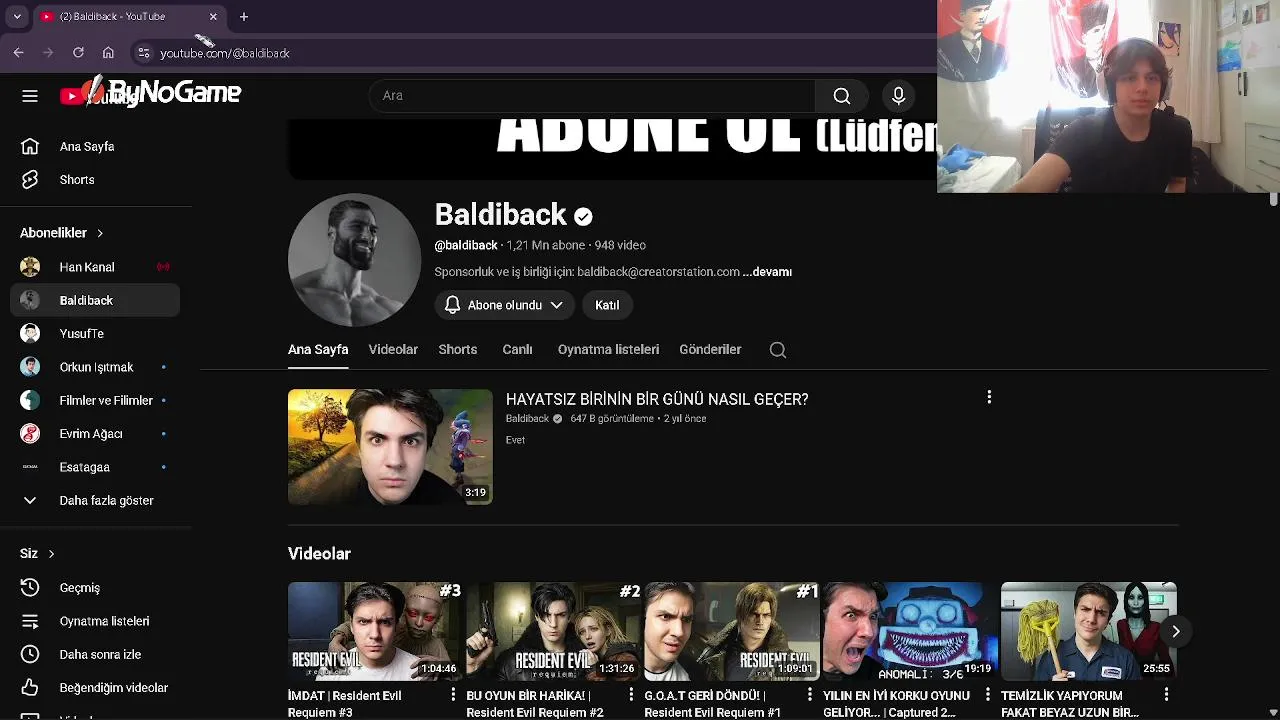Viewport: 1280px width, 720px height.
Task: Go to Ana Sayfa in sidebar
Action: point(96,146)
